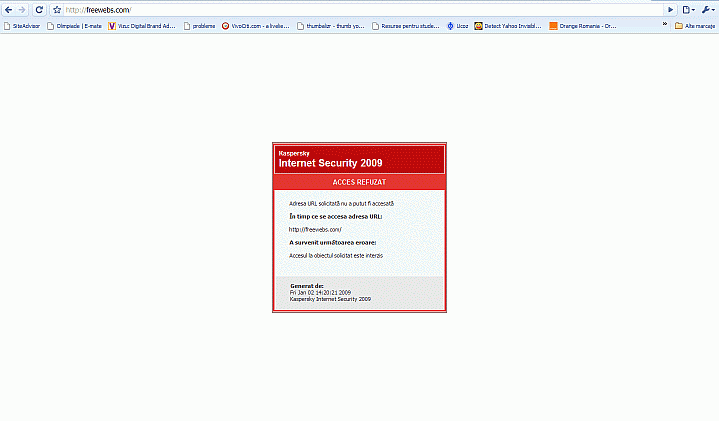This screenshot has height=421, width=719.
Task: Open the thumbalizr bookmark
Action: [331, 26]
